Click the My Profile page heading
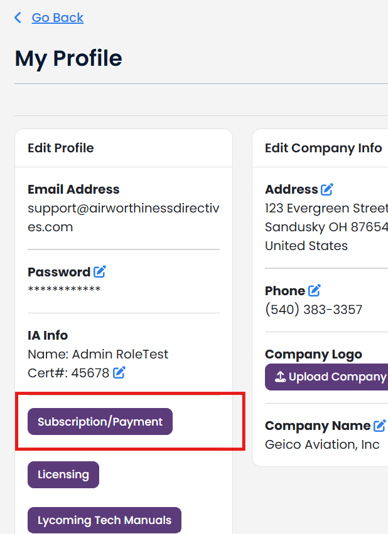 [68, 58]
